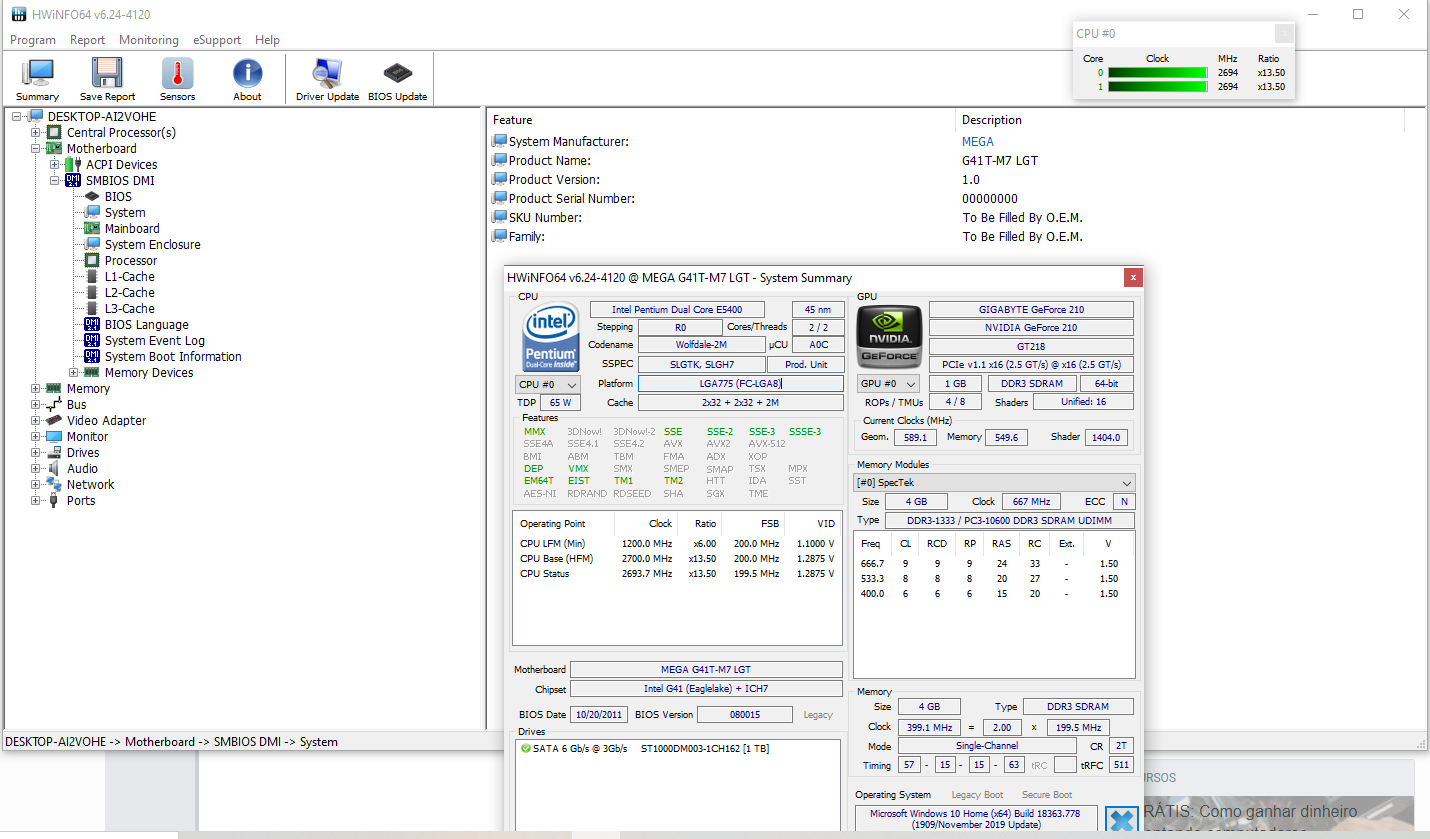The width and height of the screenshot is (1430, 839).
Task: Open the SpecTek memory module dropdown
Action: click(x=994, y=482)
